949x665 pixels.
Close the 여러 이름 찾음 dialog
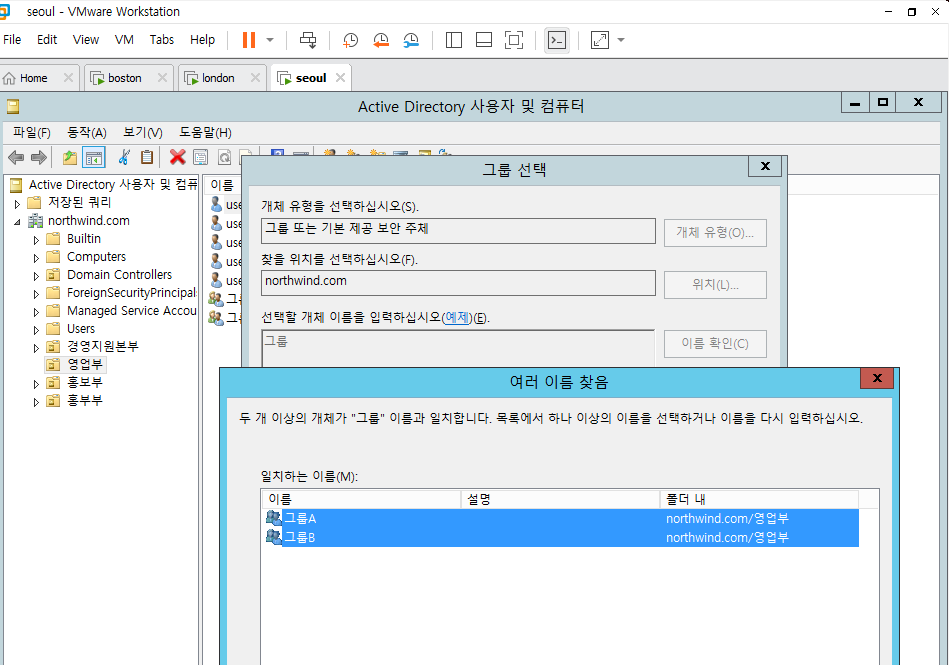877,378
